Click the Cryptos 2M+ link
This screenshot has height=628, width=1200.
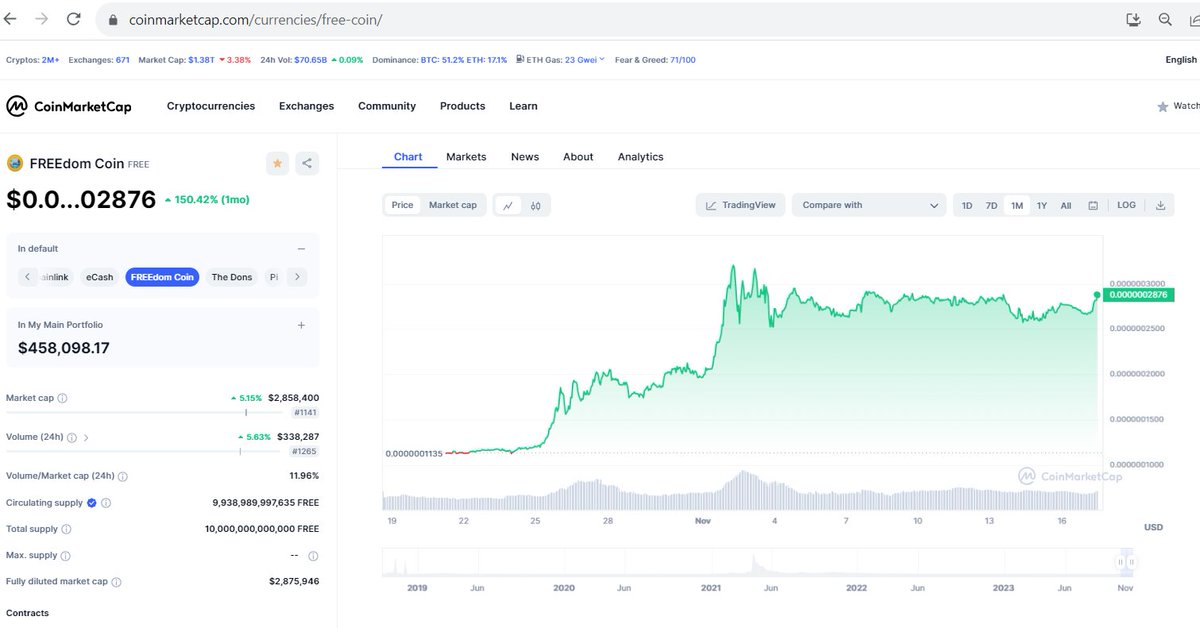(x=33, y=60)
